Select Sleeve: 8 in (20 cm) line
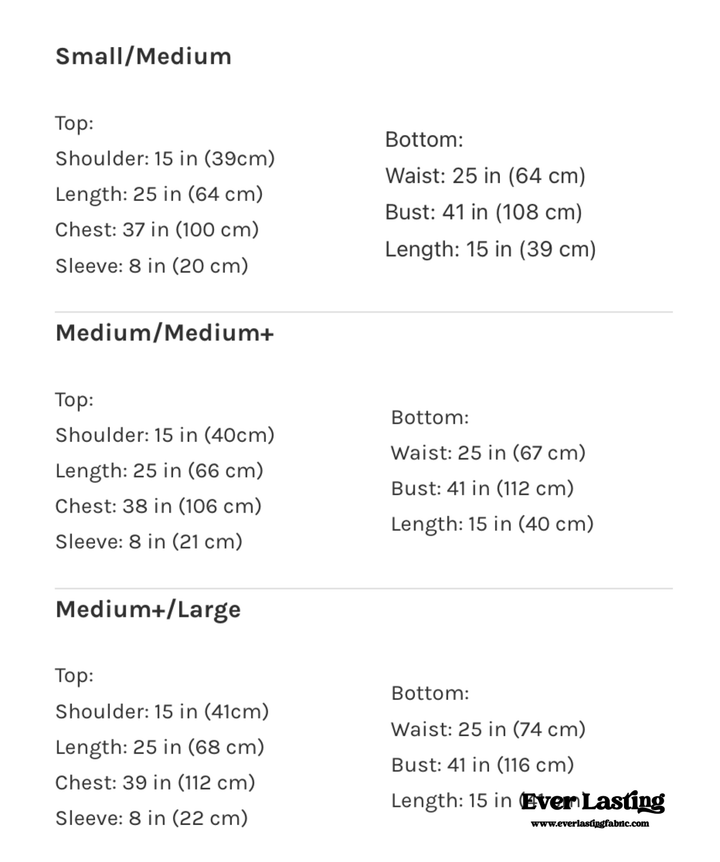 (x=152, y=266)
